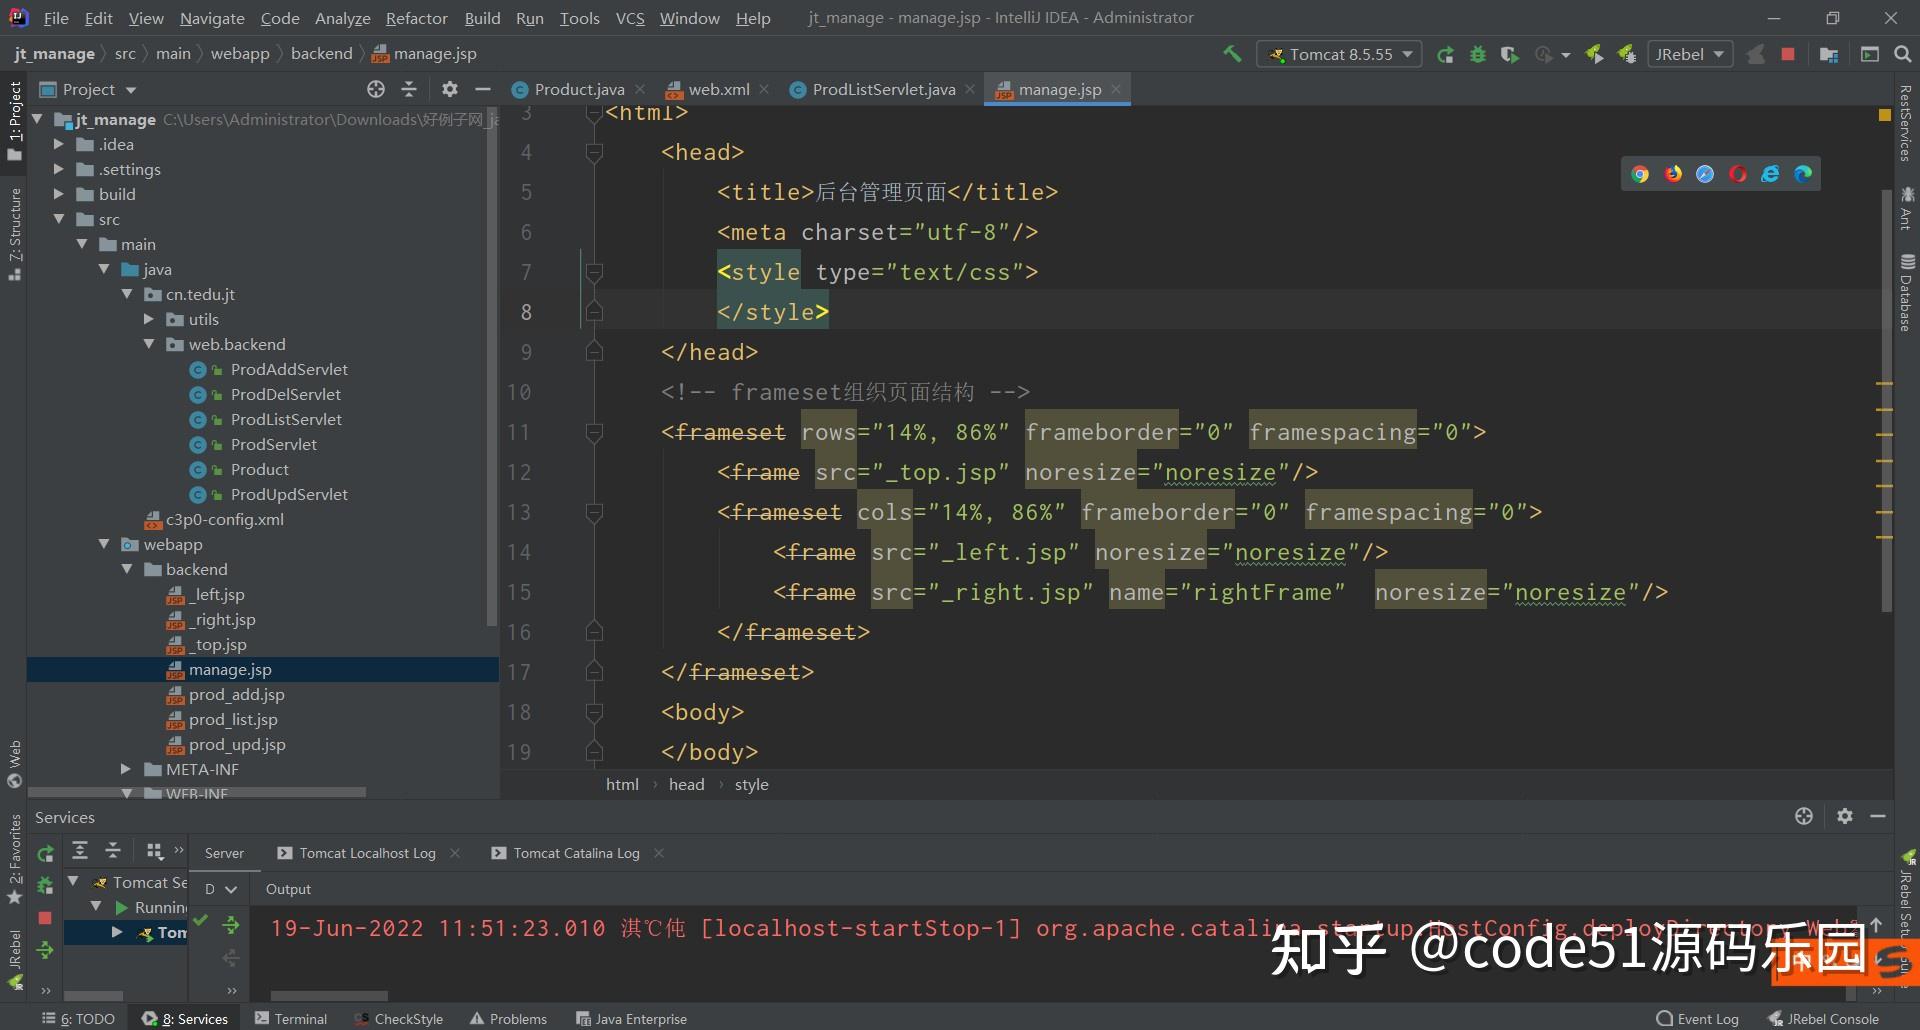Close the manage.jsp tab

1116,89
